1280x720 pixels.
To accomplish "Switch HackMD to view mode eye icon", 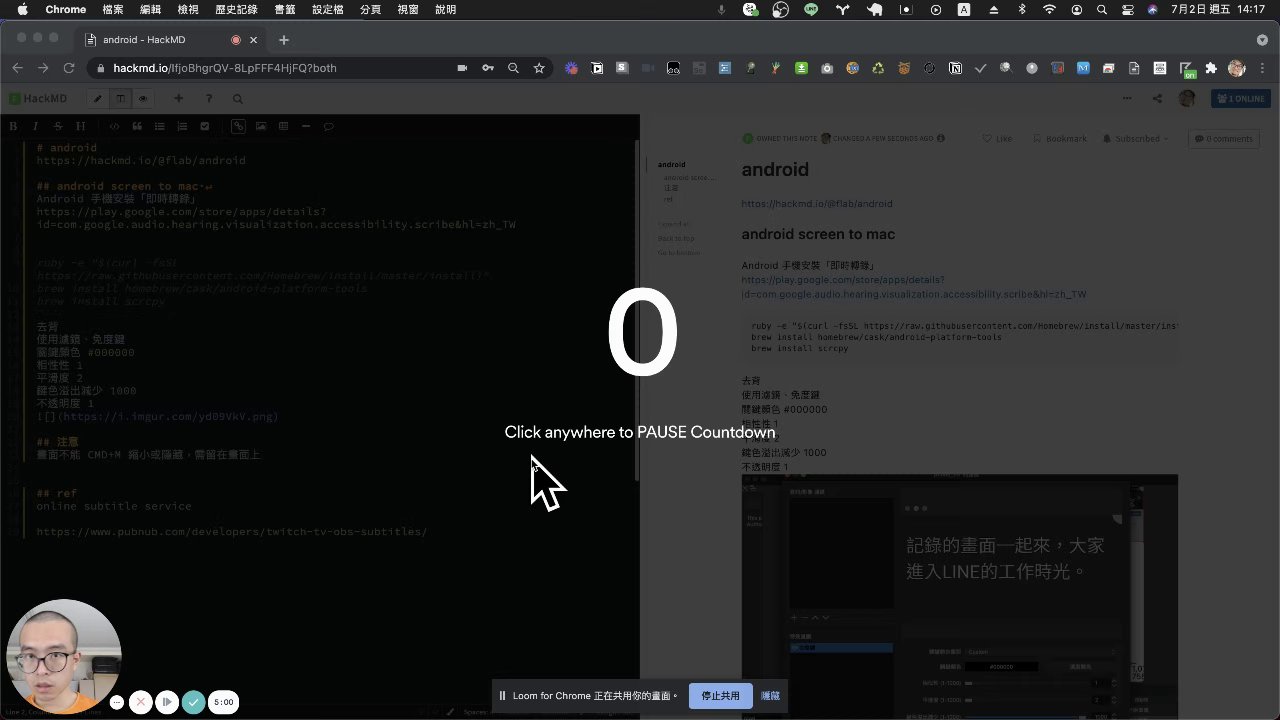I will click(144, 99).
